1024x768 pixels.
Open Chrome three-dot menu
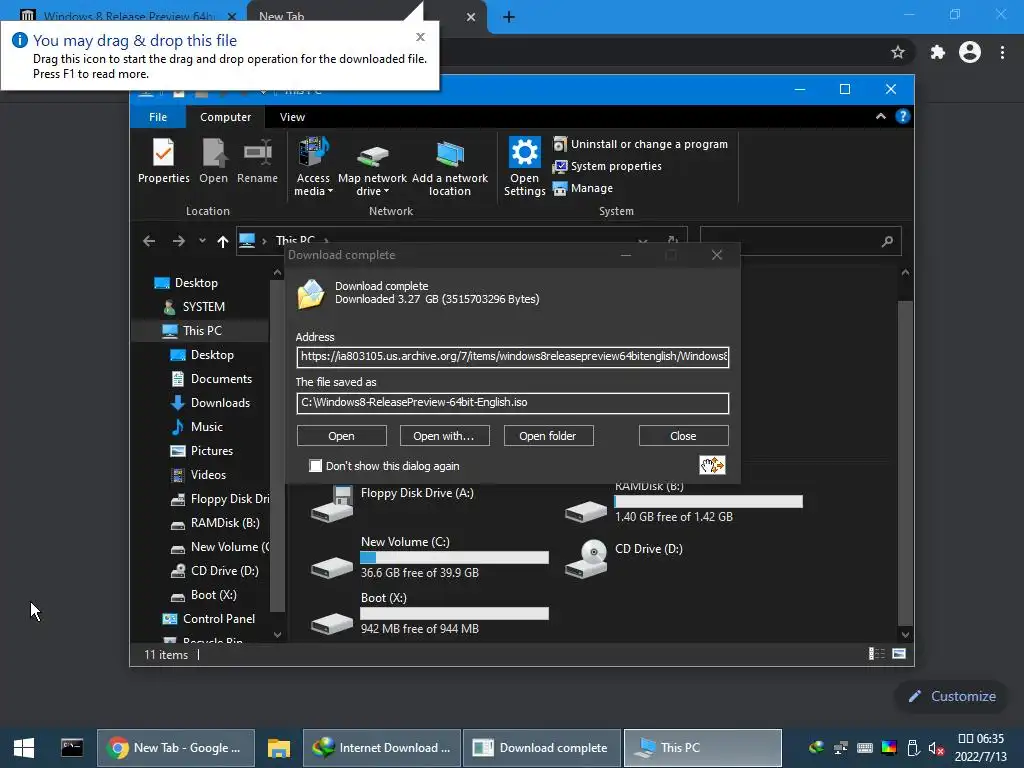coord(1002,52)
